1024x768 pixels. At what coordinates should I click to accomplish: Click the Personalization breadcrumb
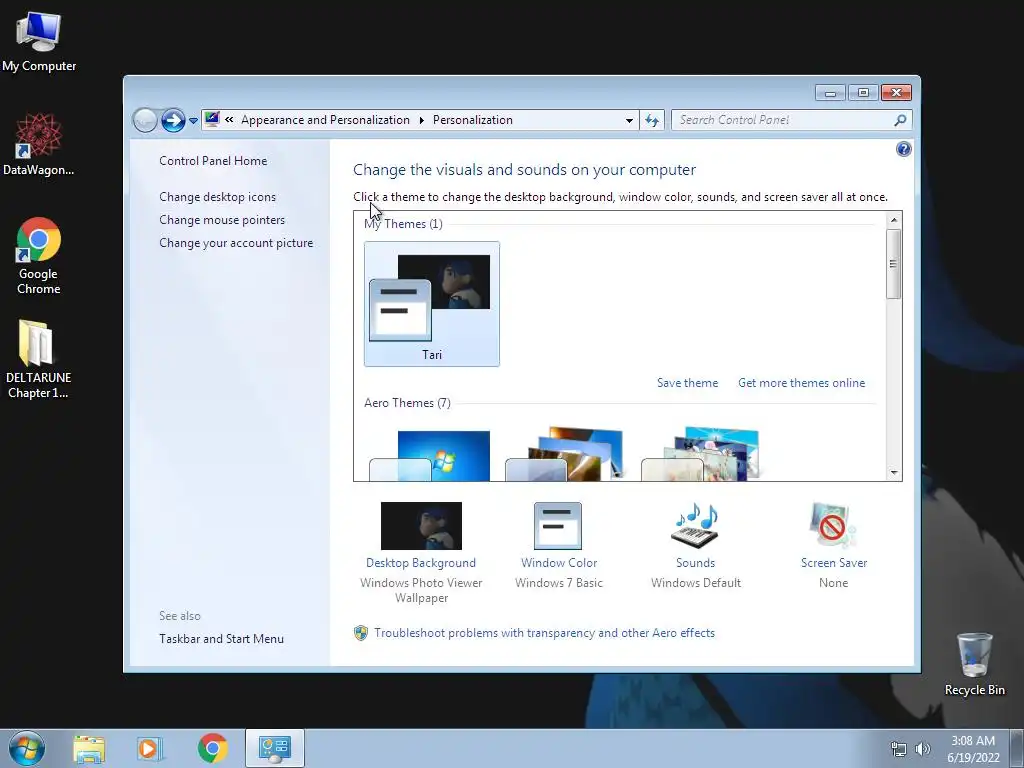point(473,120)
